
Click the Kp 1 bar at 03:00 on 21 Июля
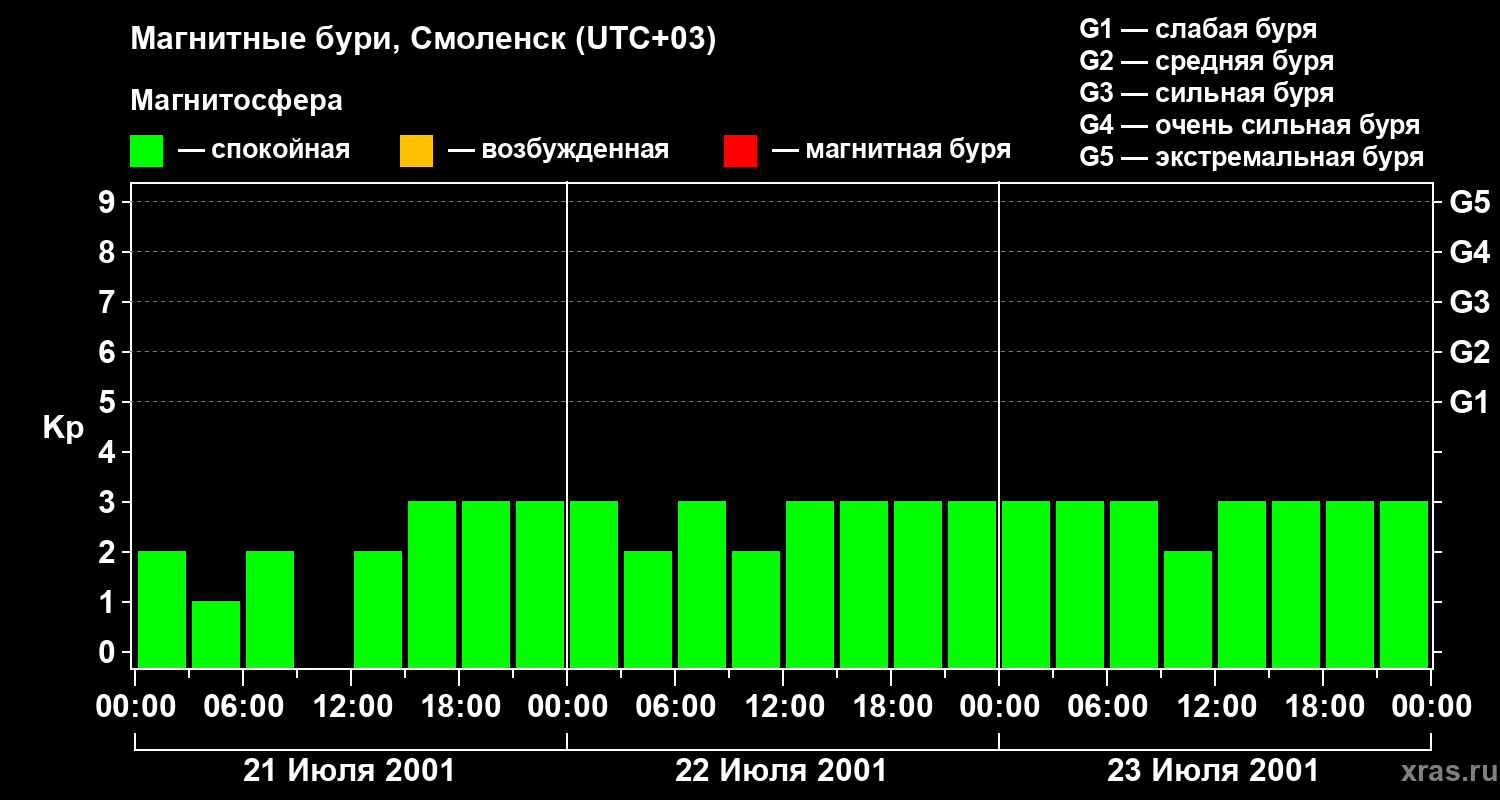pos(216,634)
